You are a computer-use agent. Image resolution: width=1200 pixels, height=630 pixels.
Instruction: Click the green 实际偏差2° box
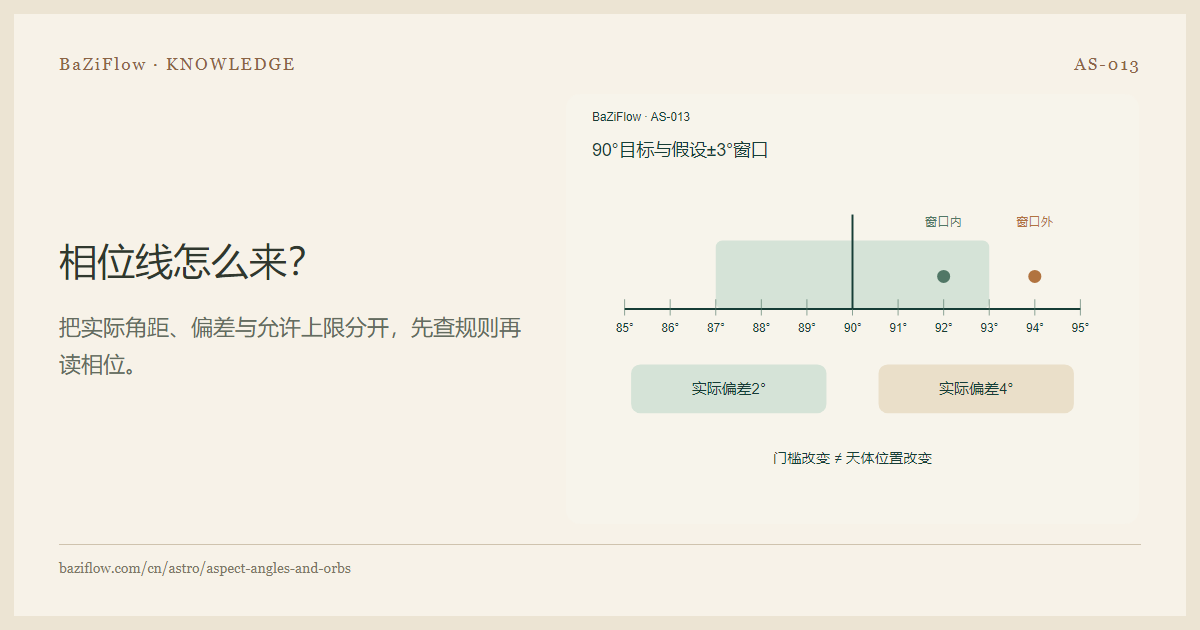click(728, 389)
